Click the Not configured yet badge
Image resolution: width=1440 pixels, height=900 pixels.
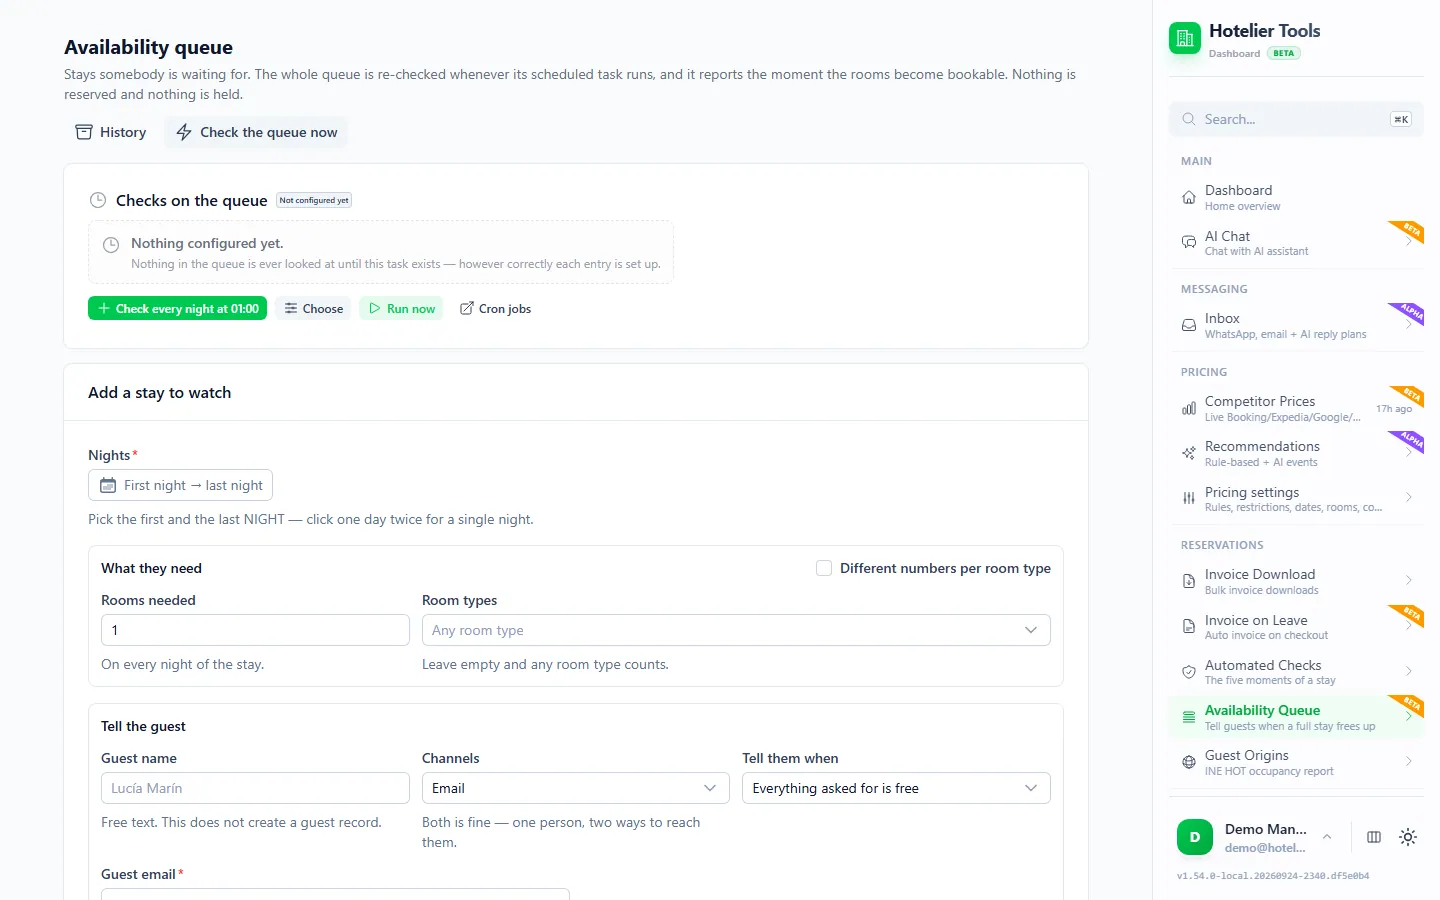coord(314,200)
